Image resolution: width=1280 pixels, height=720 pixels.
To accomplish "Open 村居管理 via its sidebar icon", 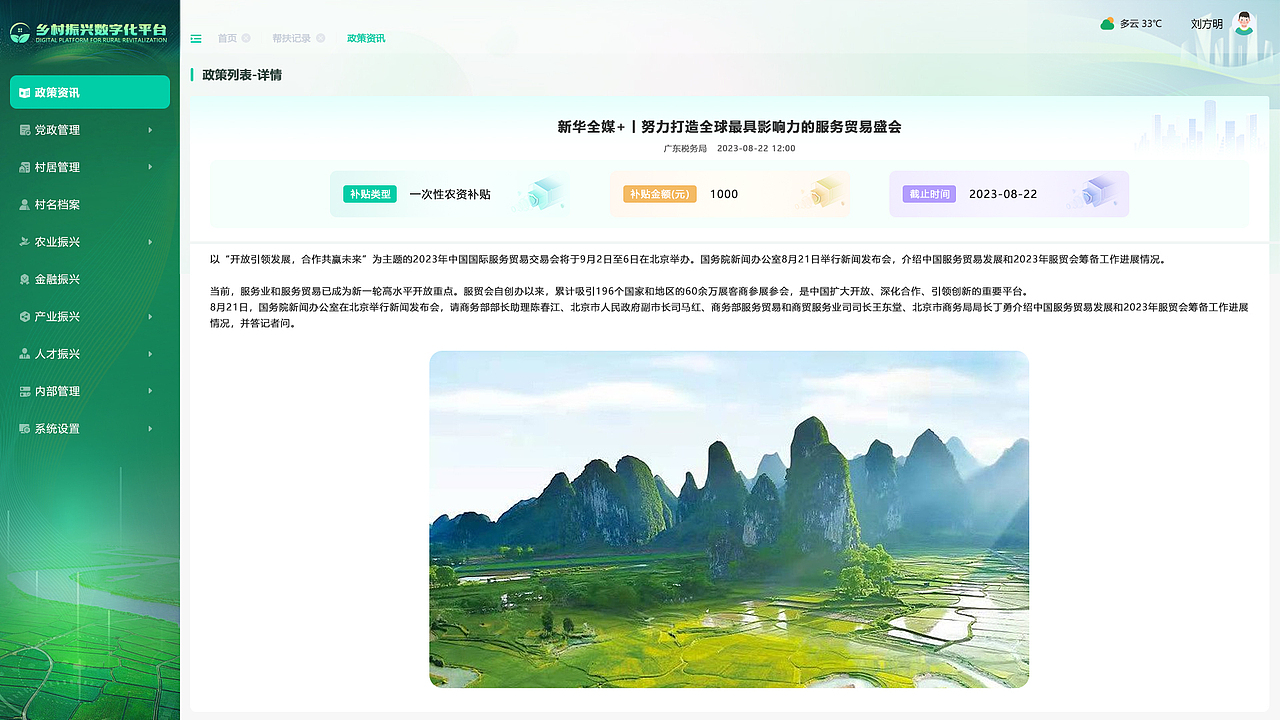I will tap(24, 167).
